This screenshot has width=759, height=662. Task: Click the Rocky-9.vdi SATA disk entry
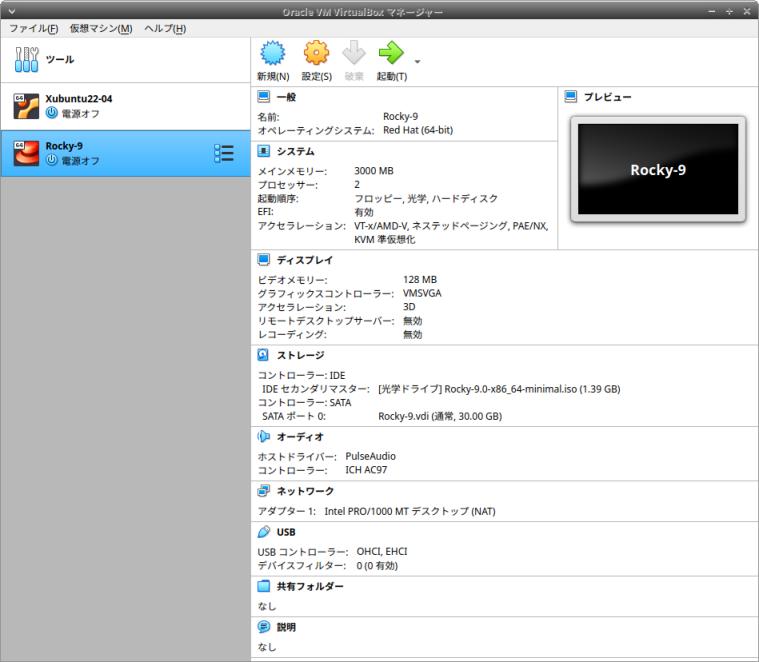pos(440,416)
